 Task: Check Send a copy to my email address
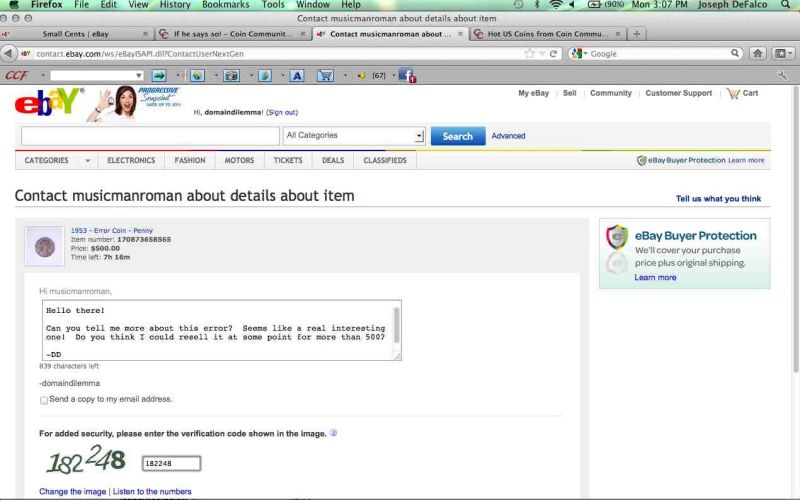[44, 400]
